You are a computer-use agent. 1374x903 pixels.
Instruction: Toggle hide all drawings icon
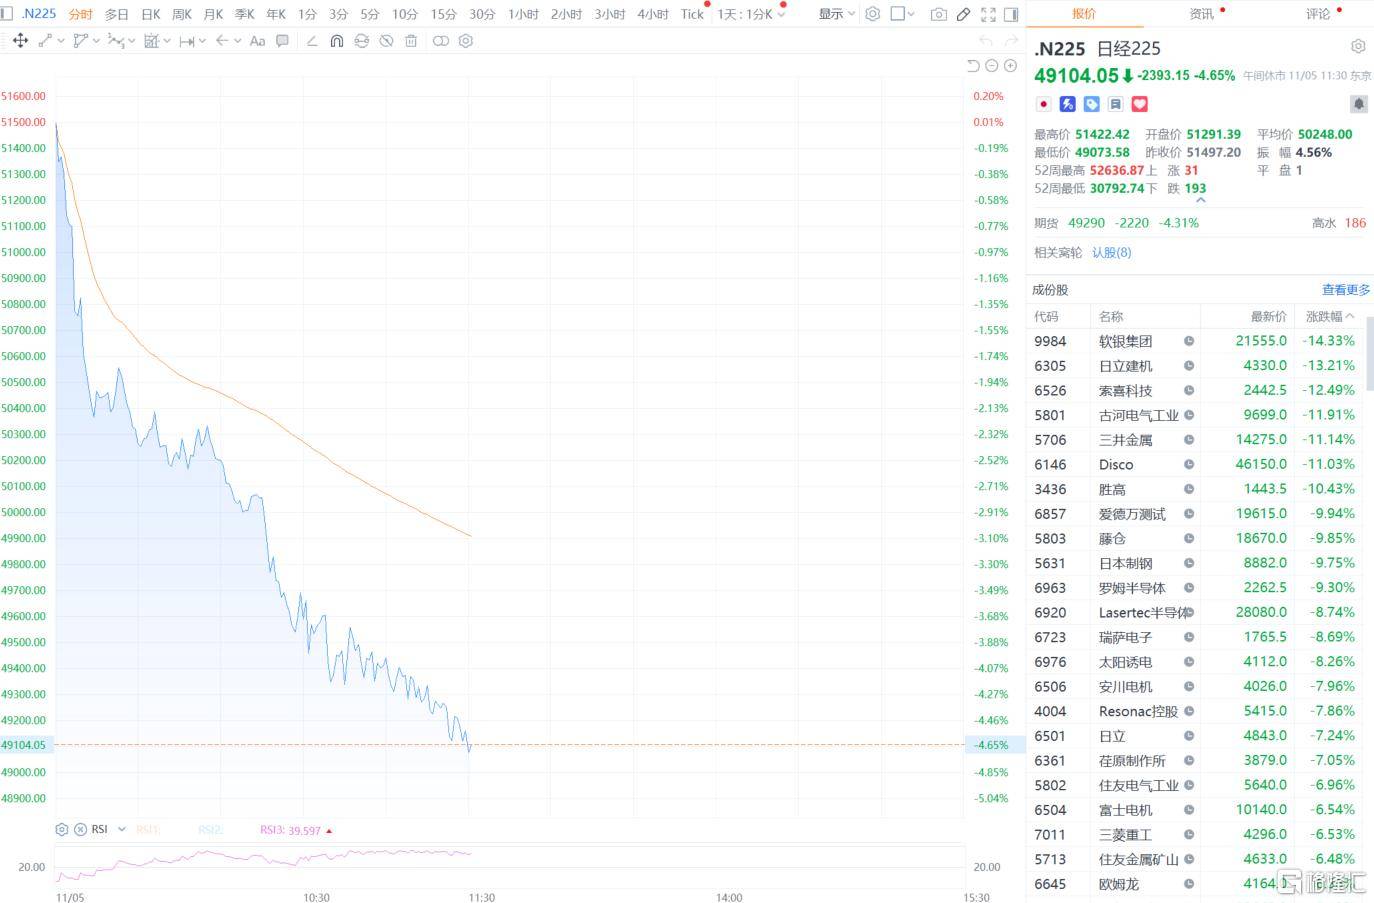tap(386, 41)
